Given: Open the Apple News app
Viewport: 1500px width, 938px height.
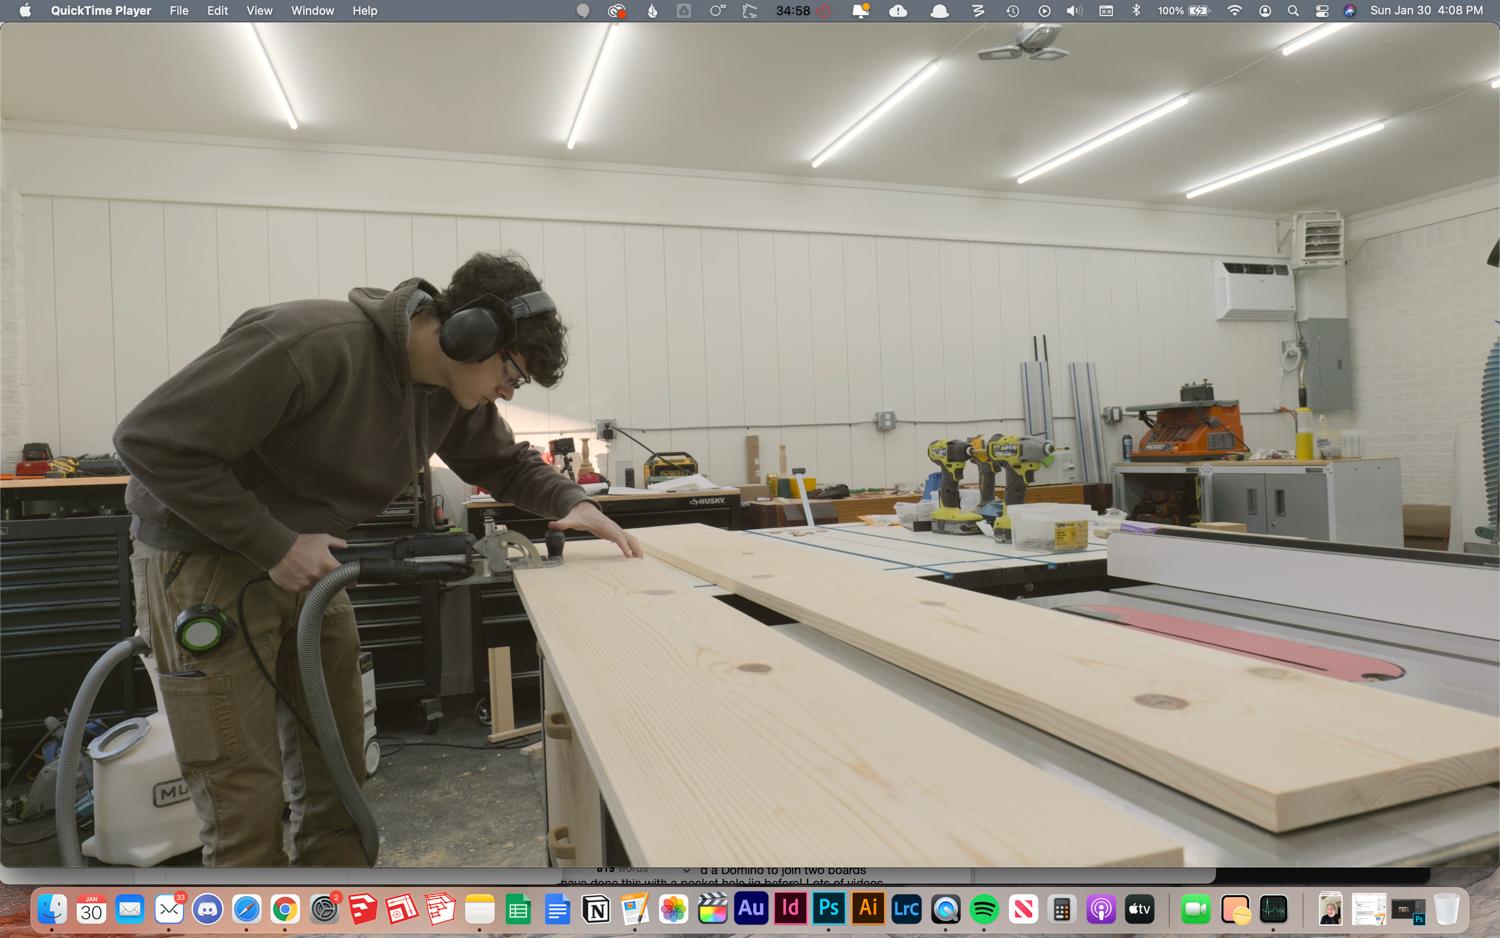Looking at the screenshot, I should [x=1023, y=909].
